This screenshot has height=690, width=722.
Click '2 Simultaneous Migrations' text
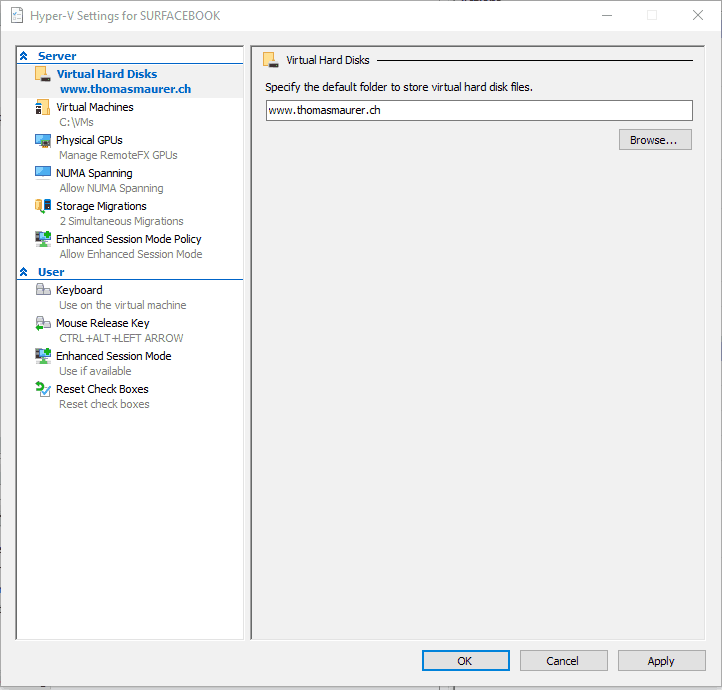122,221
